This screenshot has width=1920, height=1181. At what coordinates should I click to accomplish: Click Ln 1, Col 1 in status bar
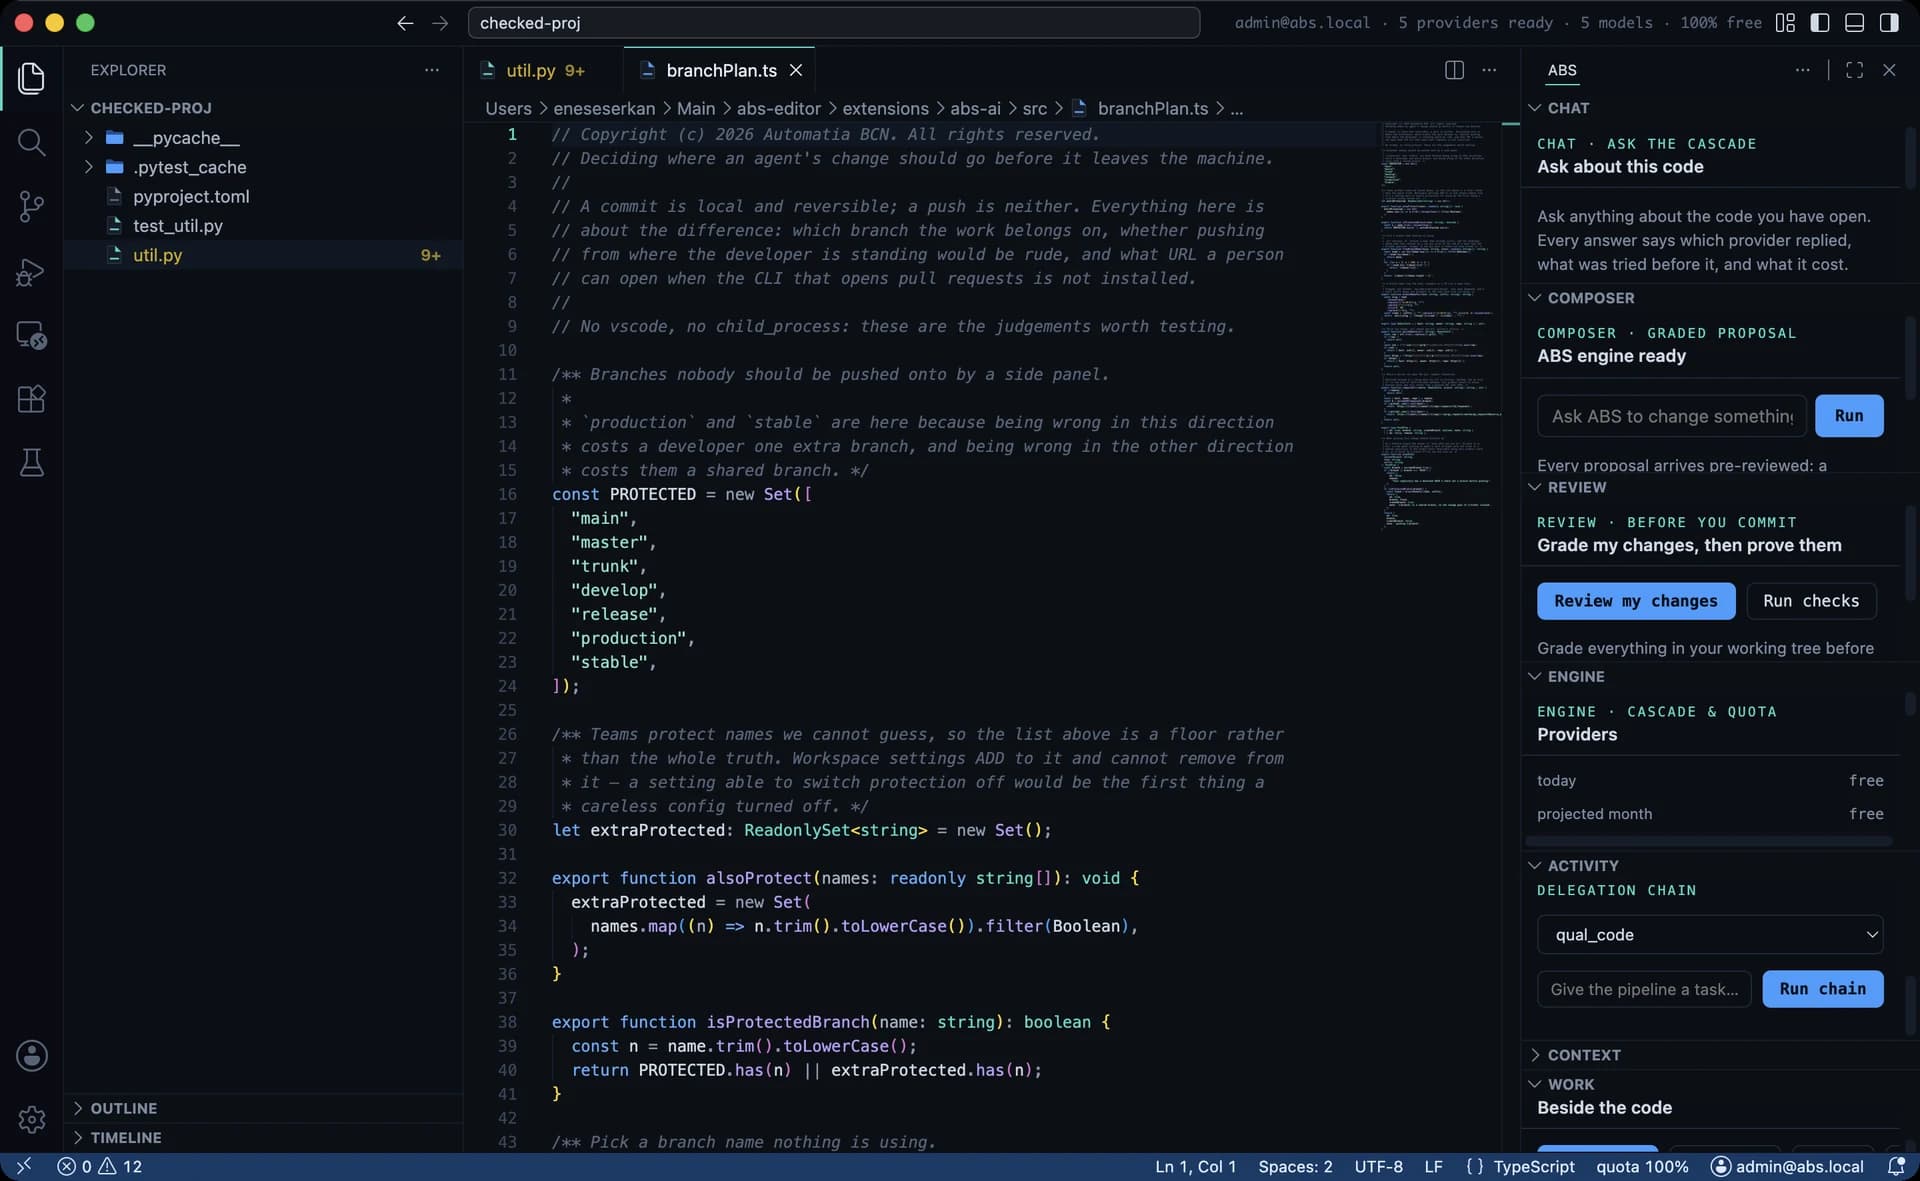pyautogui.click(x=1195, y=1166)
